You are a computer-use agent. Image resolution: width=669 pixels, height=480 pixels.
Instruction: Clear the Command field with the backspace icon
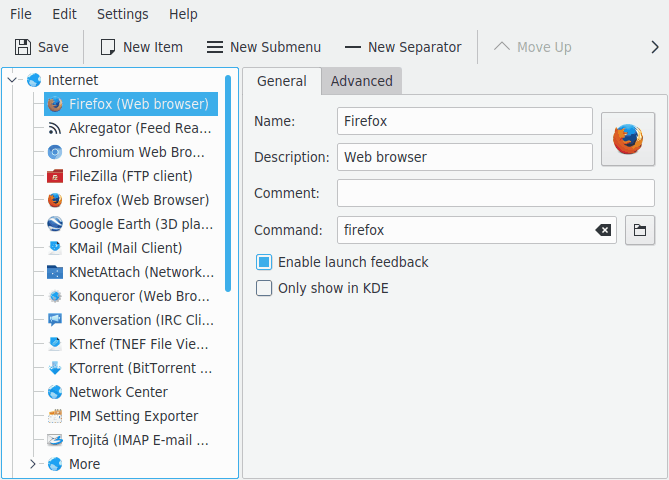pyautogui.click(x=603, y=230)
